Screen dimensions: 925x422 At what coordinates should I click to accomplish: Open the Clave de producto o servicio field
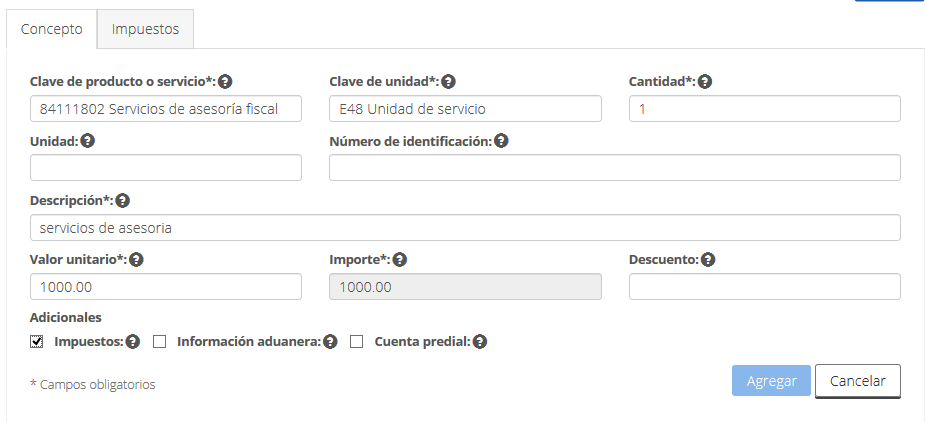[x=166, y=109]
